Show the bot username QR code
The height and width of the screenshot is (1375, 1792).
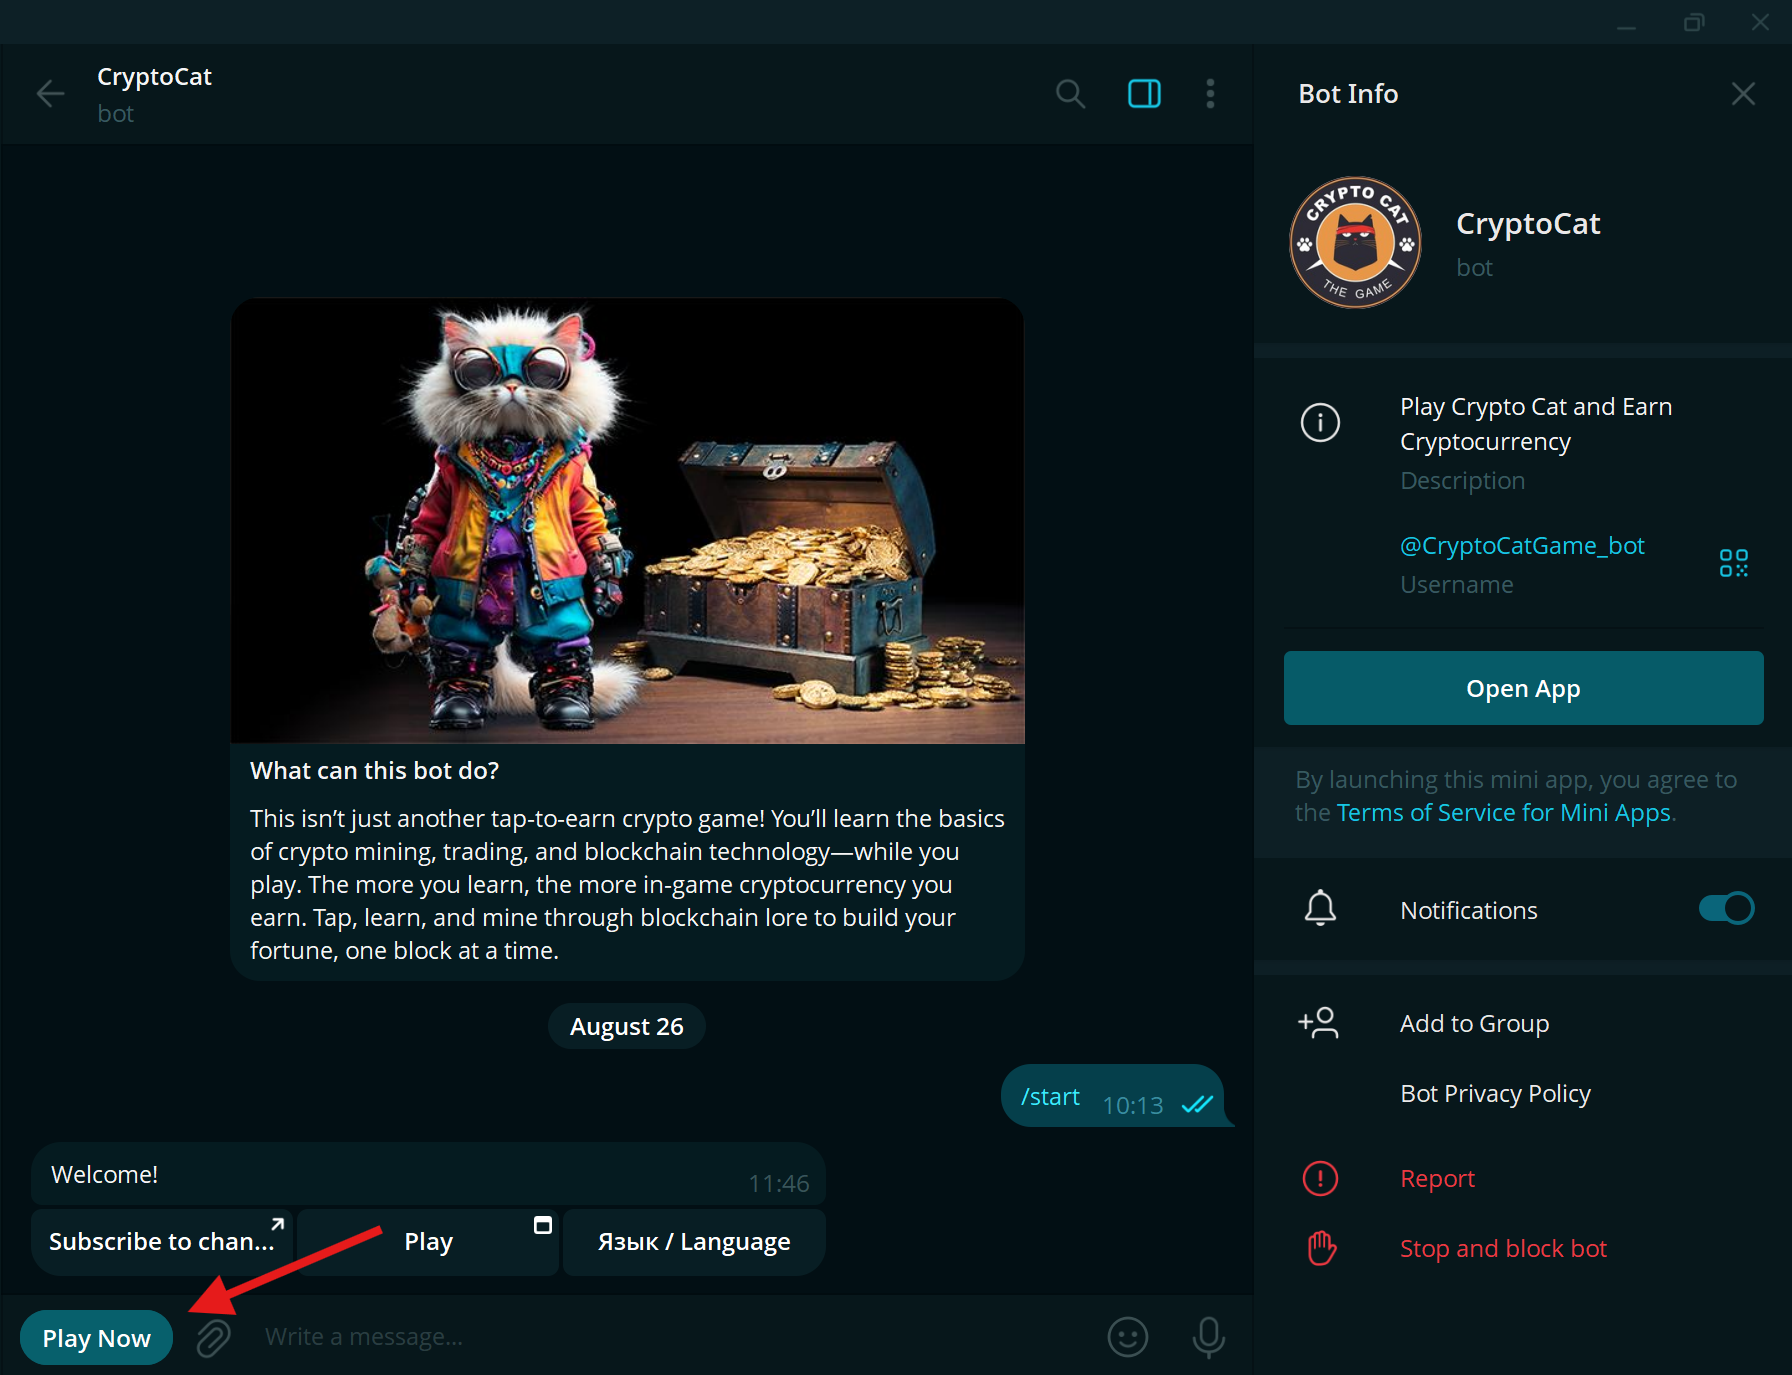(1733, 563)
